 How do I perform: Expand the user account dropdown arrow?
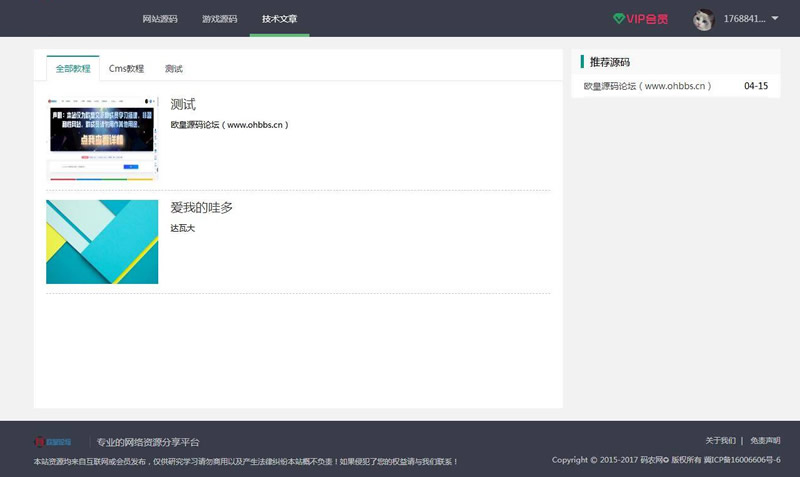point(775,18)
